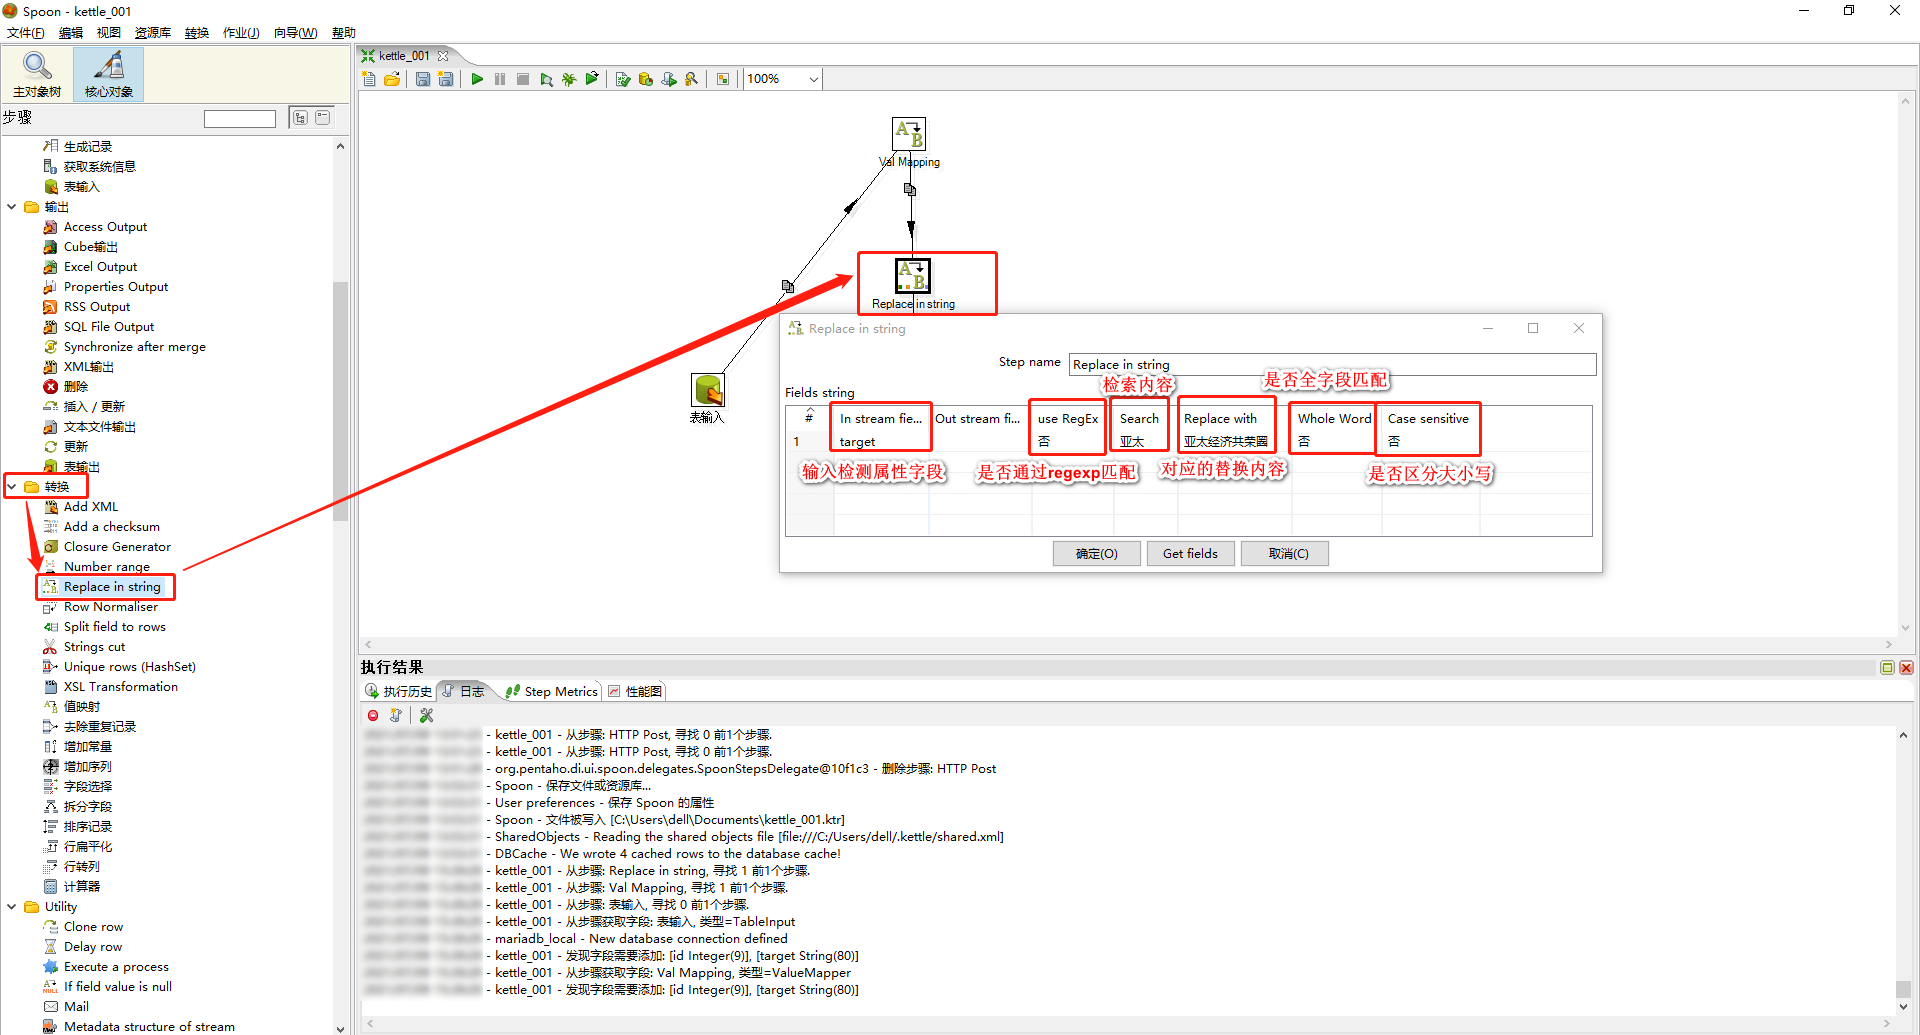Preview the transformation with the magnifier icon
The height and width of the screenshot is (1035, 1920).
coord(547,79)
